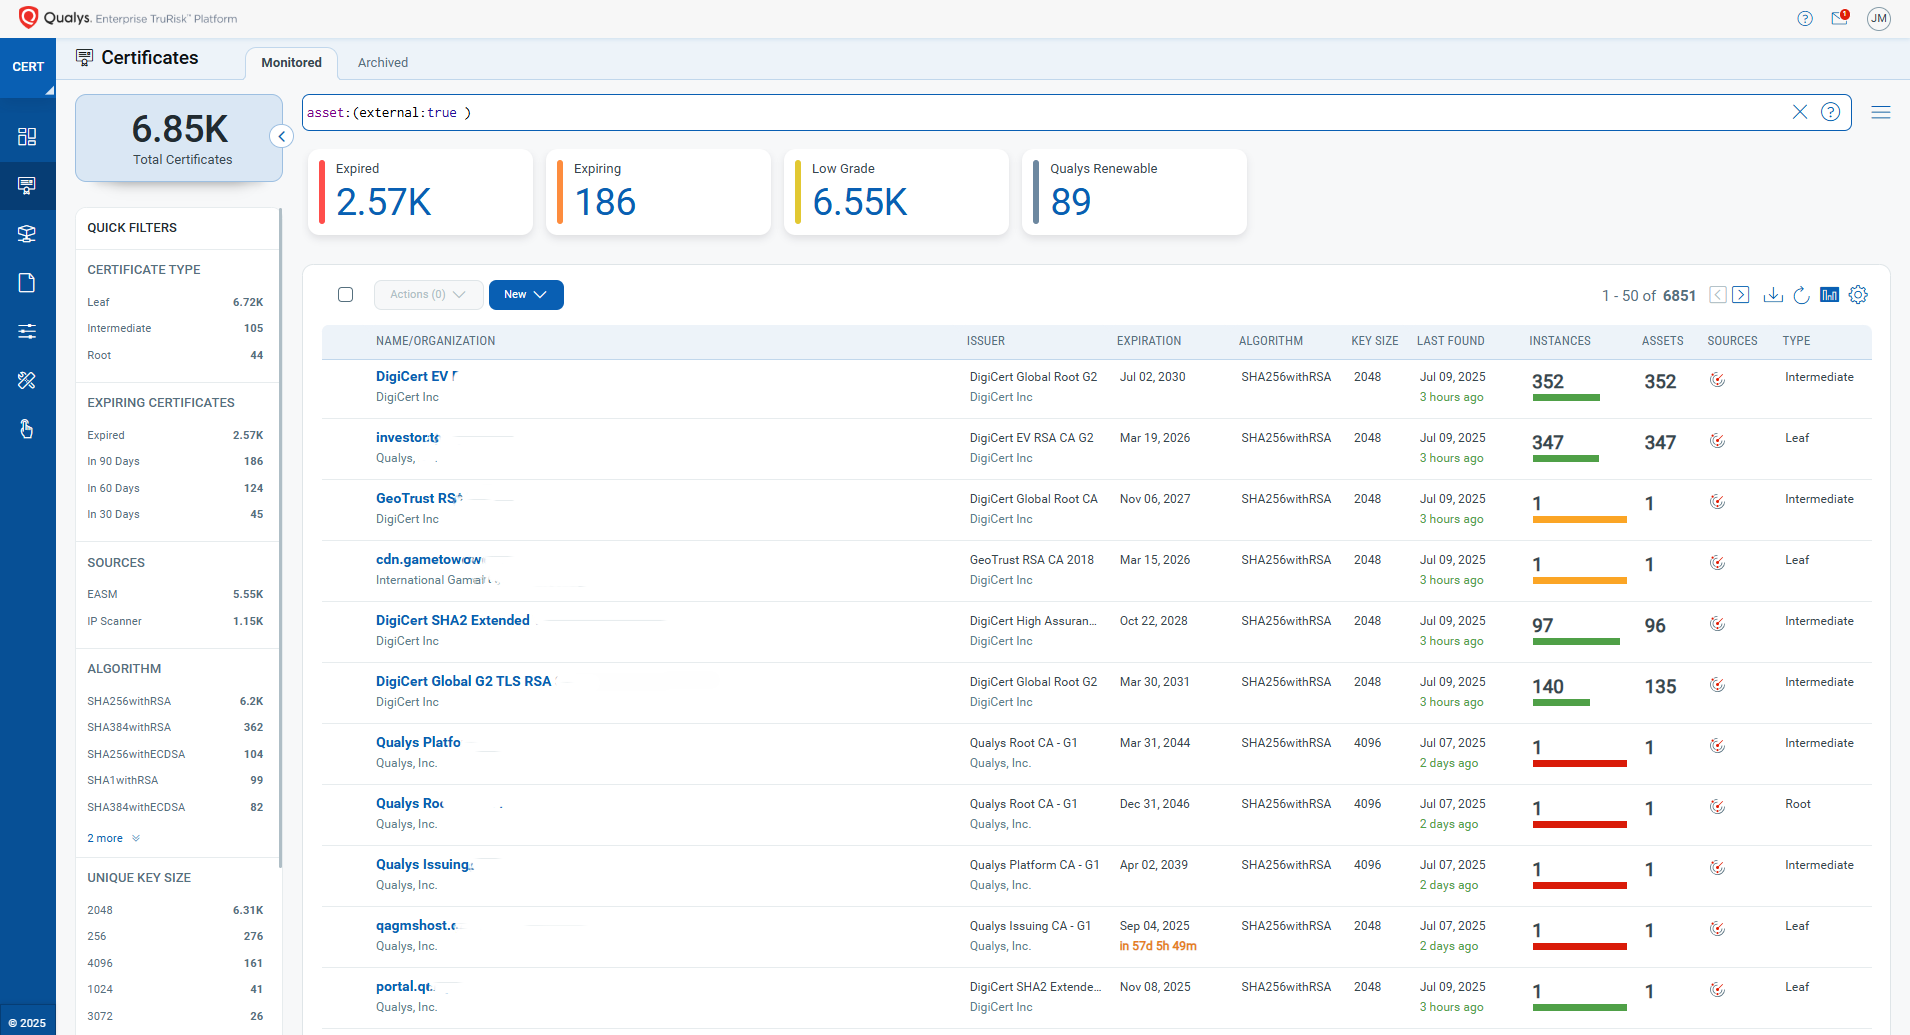Viewport: 1910px width, 1035px height.
Task: Open the Dashboard icon in left sidebar
Action: tap(27, 137)
